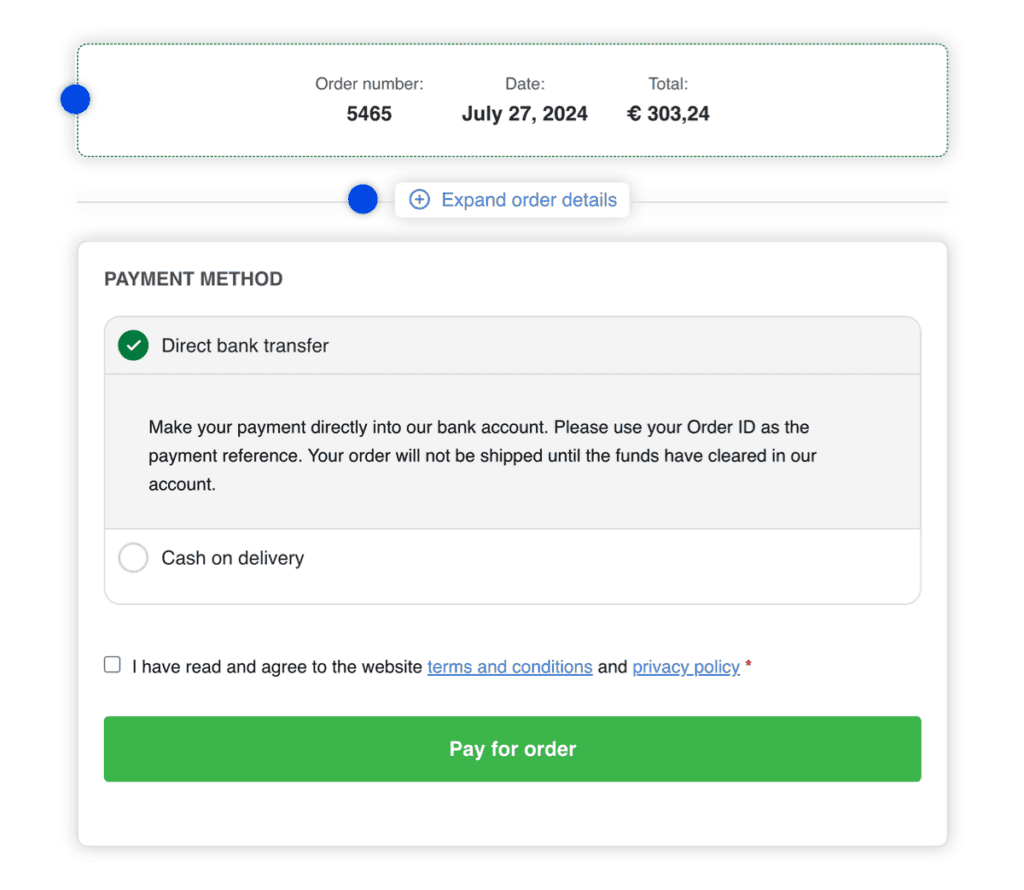Expand the order details section
Viewport: 1024px width, 890px height.
tap(512, 200)
